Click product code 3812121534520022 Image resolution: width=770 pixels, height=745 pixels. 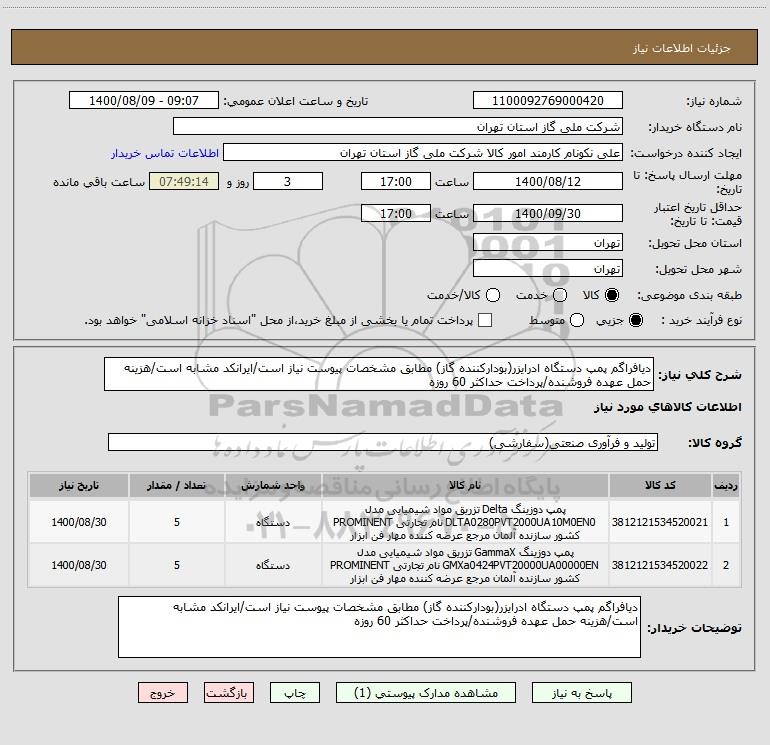(660, 565)
